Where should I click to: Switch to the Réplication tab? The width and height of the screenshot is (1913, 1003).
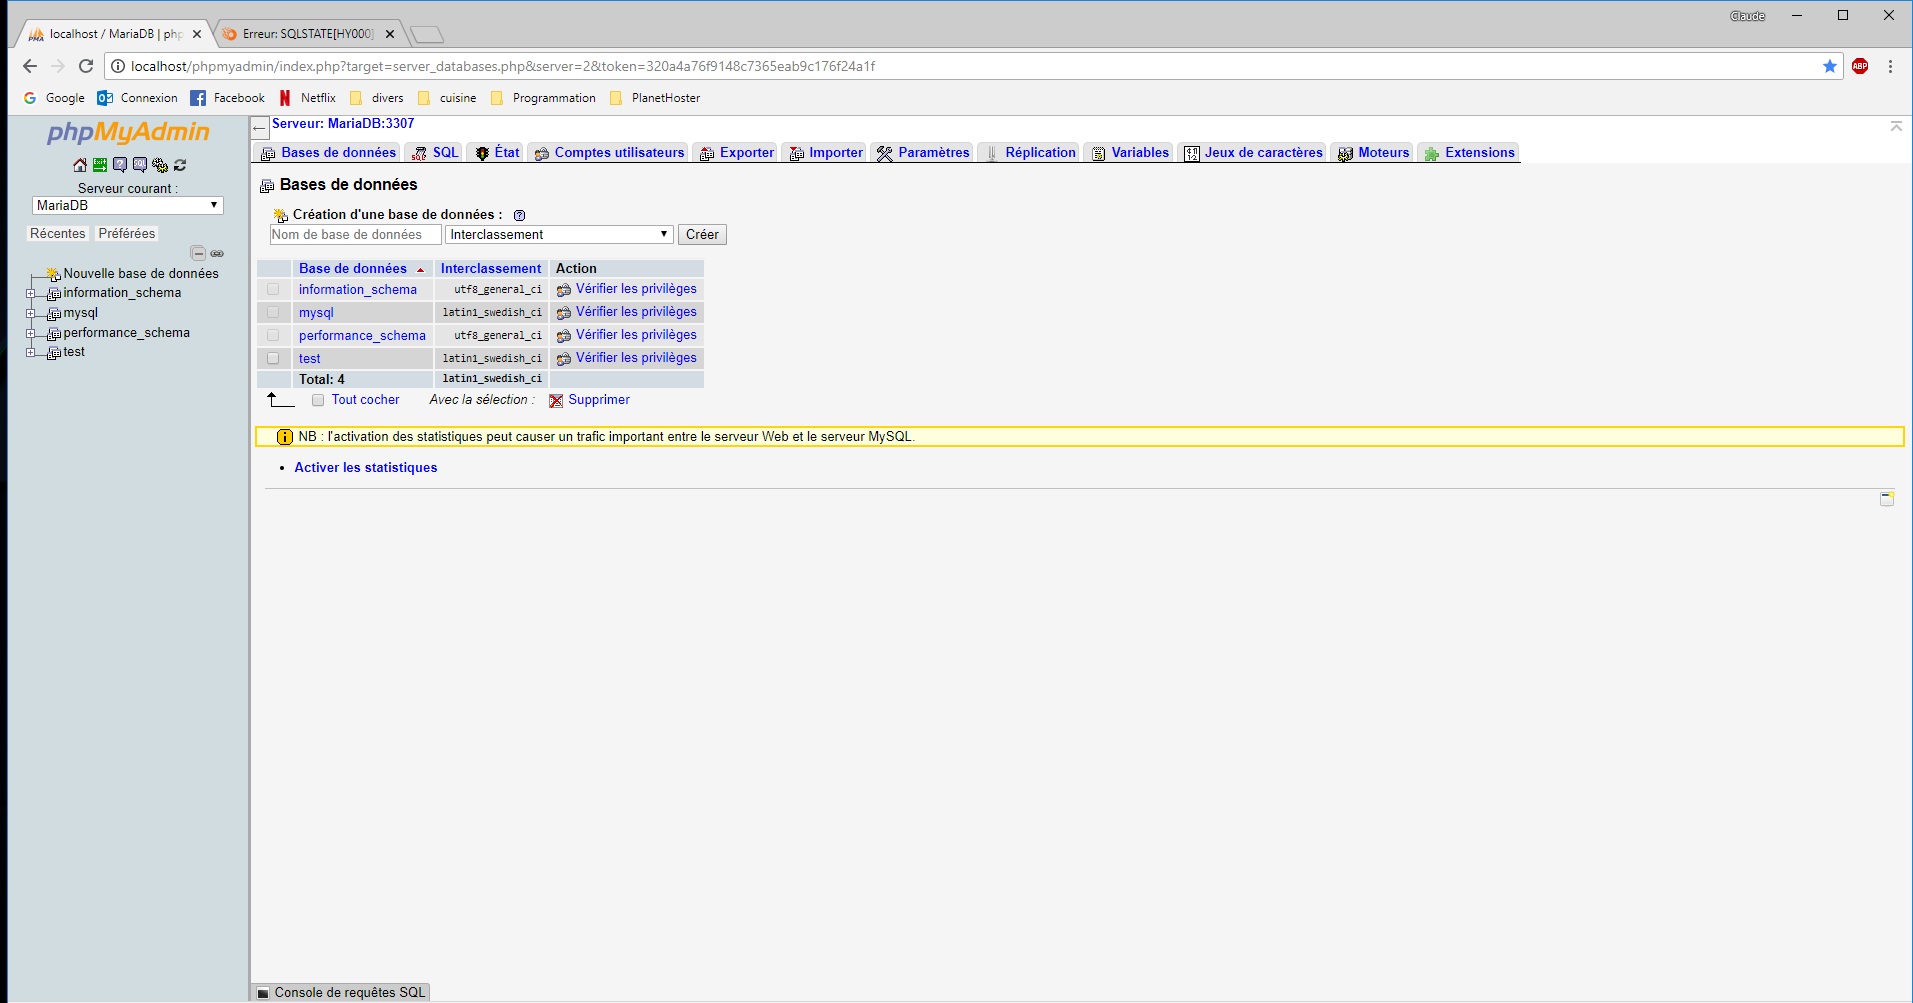tap(1036, 152)
